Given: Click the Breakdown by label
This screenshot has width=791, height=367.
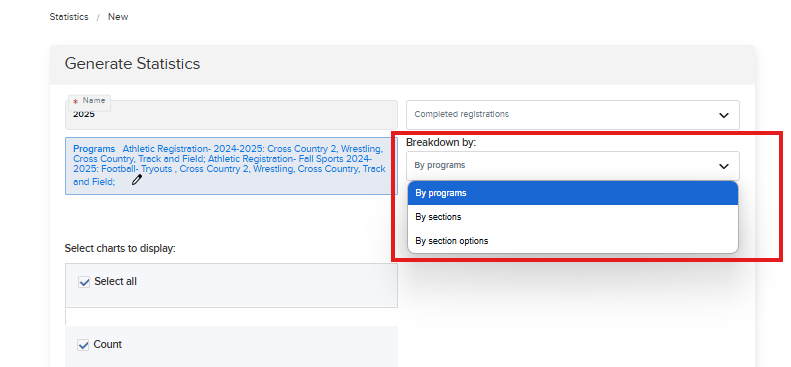Looking at the screenshot, I should click(441, 143).
